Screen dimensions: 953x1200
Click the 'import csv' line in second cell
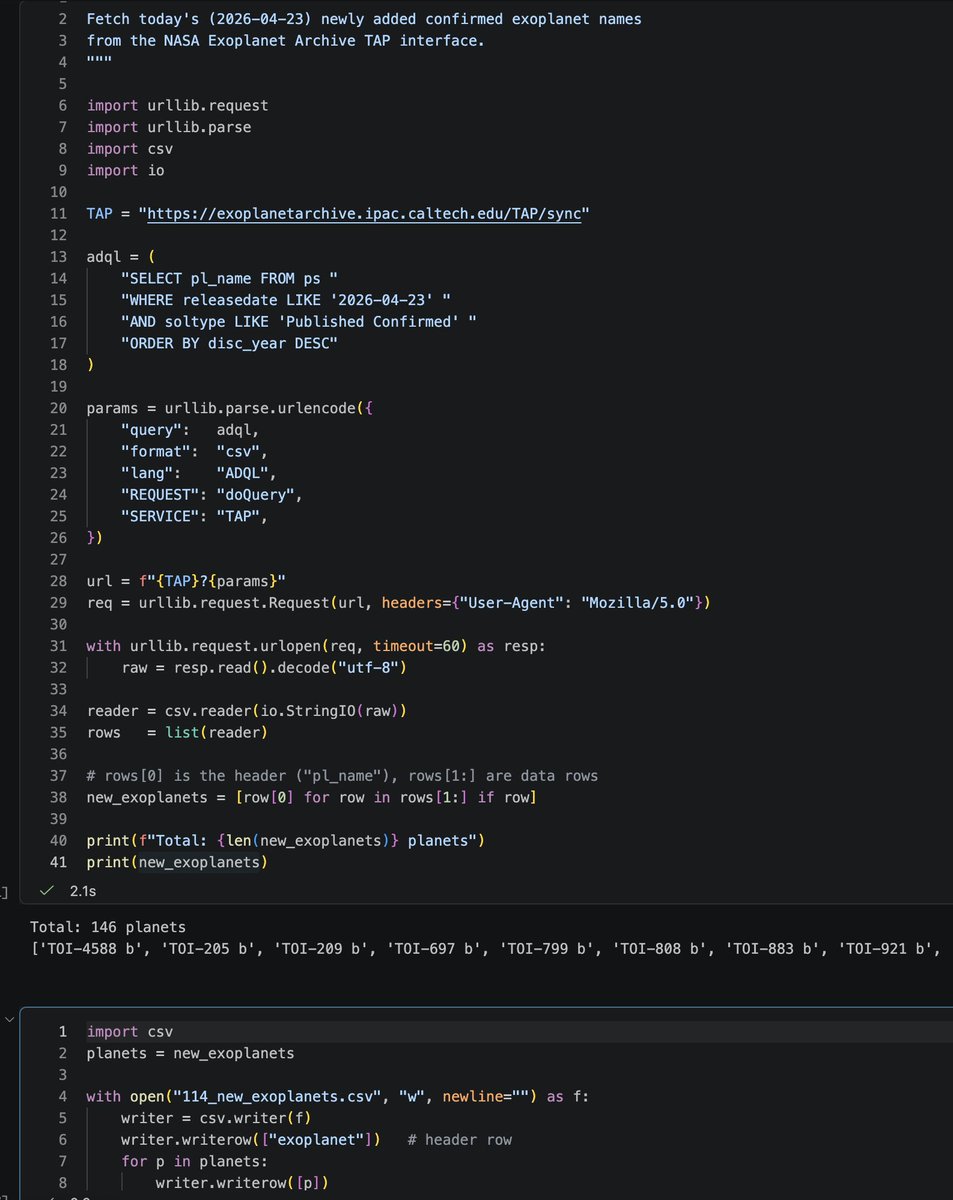pyautogui.click(x=129, y=1031)
